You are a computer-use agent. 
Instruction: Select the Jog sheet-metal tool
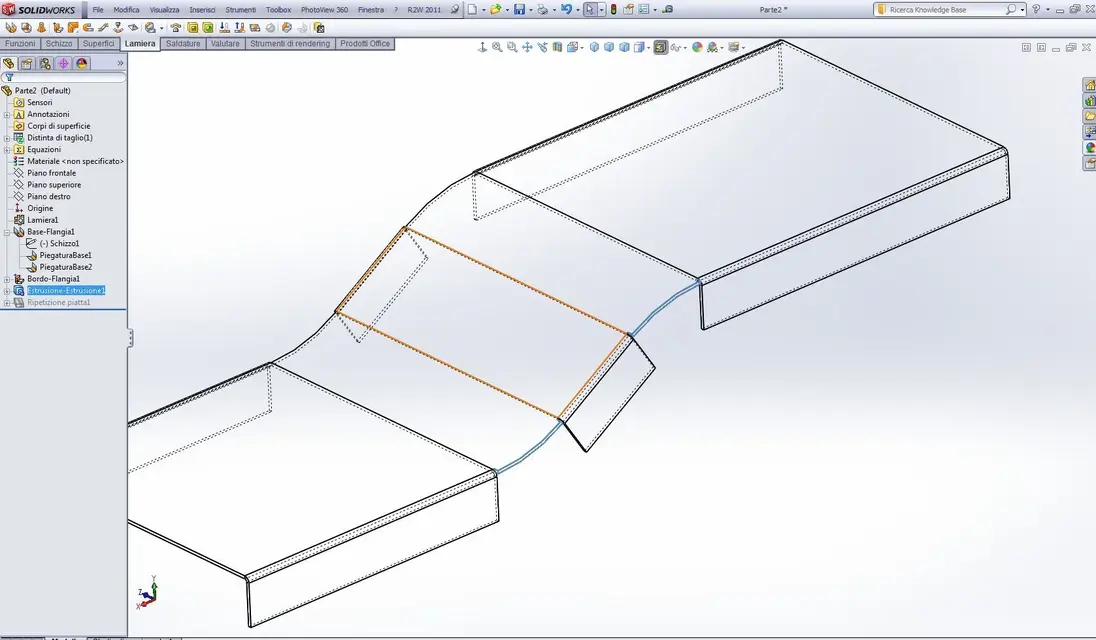103,28
